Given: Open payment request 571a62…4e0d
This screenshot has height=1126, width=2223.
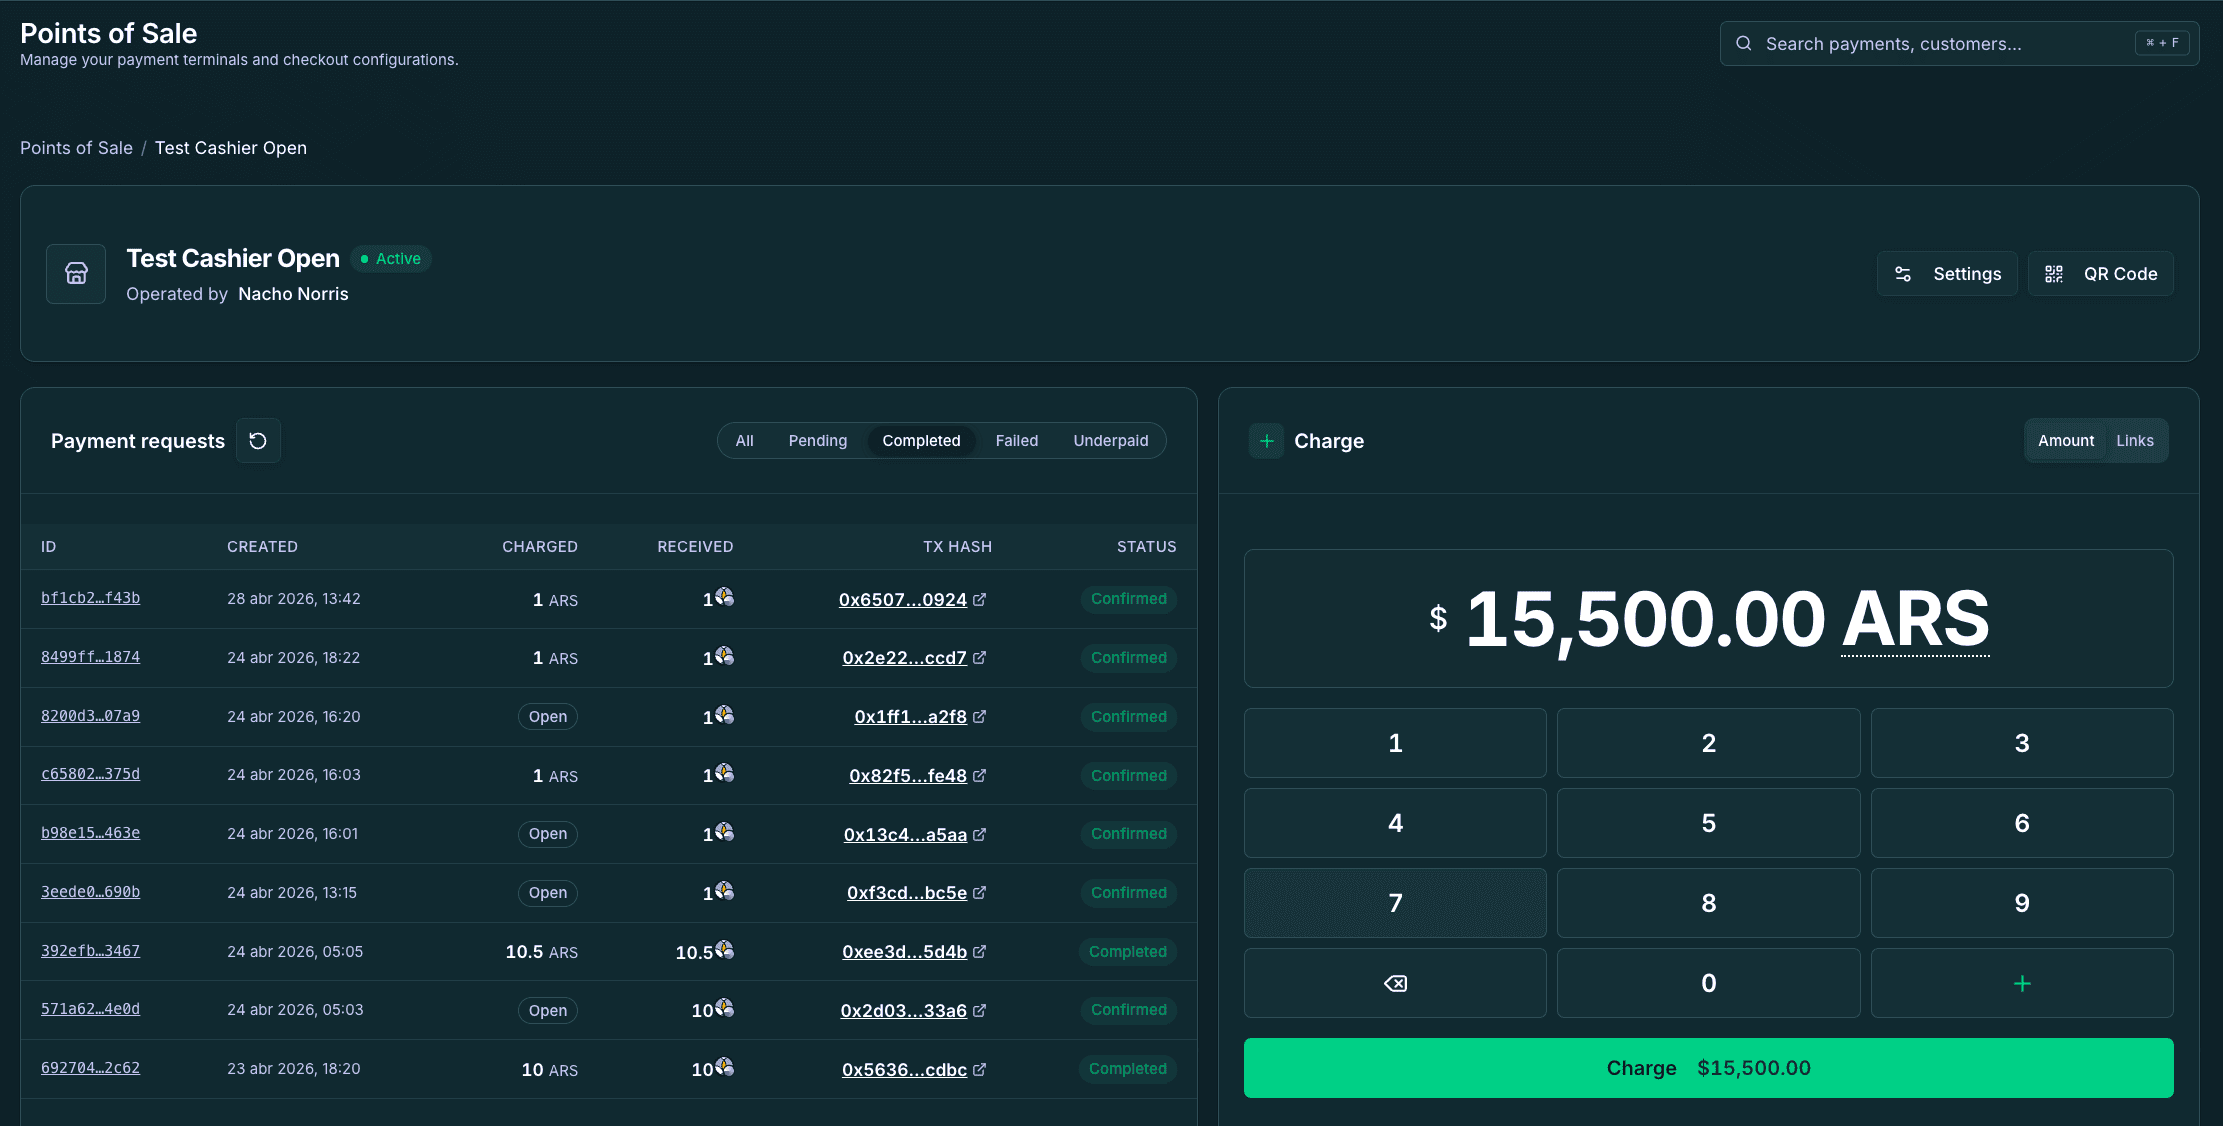Looking at the screenshot, I should pyautogui.click(x=90, y=1009).
